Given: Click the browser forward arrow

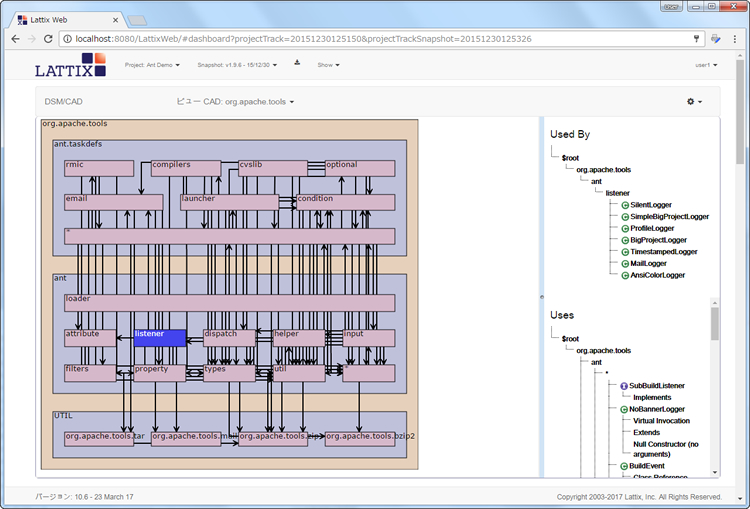Looking at the screenshot, I should [x=32, y=39].
